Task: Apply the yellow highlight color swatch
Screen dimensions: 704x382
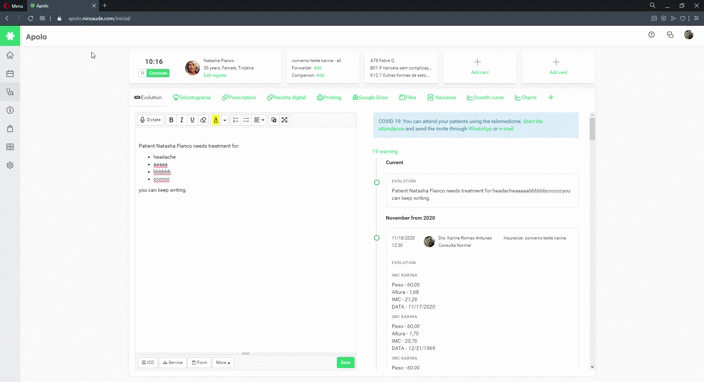Action: coord(216,120)
